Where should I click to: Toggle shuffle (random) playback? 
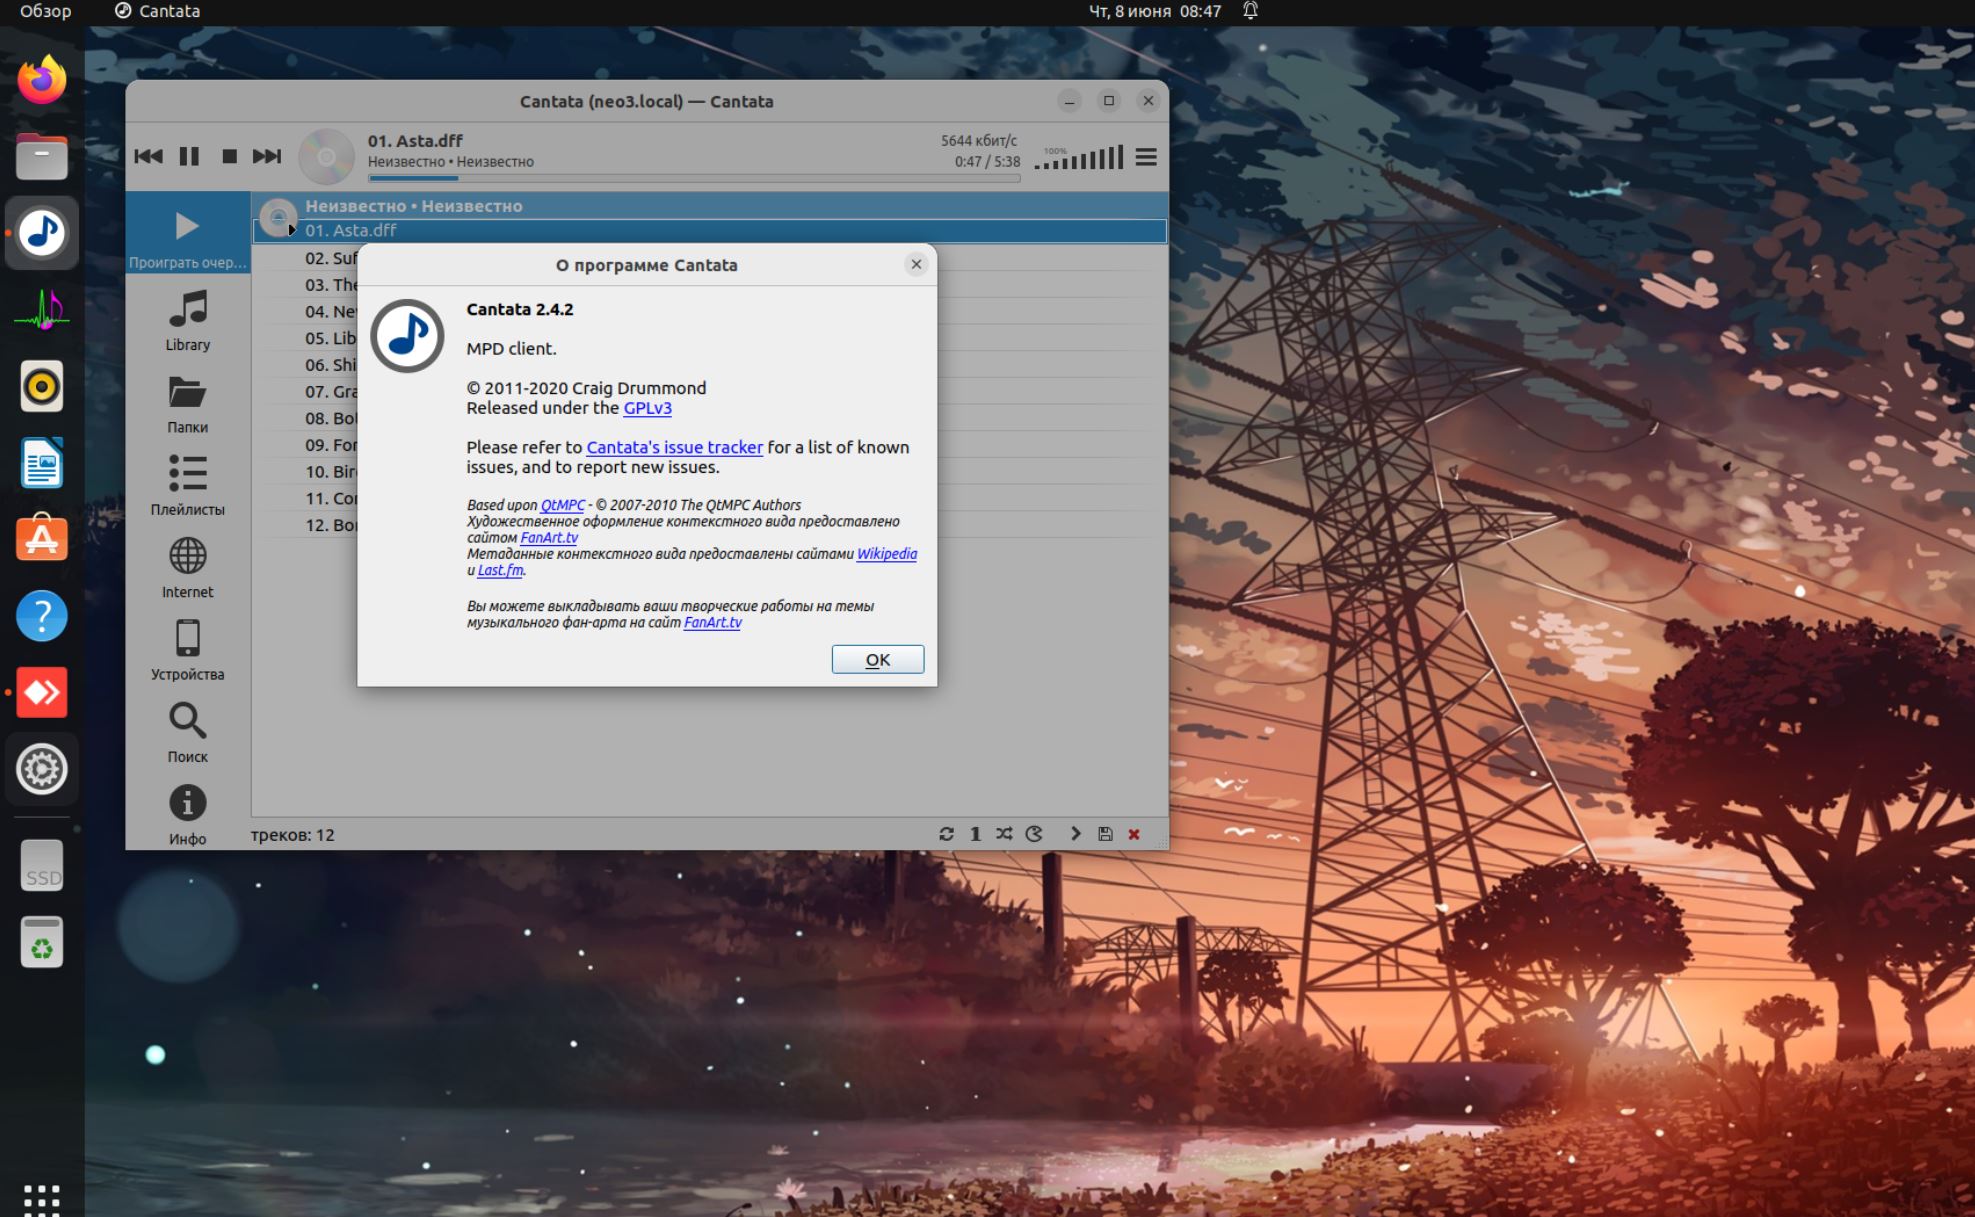tap(1004, 834)
